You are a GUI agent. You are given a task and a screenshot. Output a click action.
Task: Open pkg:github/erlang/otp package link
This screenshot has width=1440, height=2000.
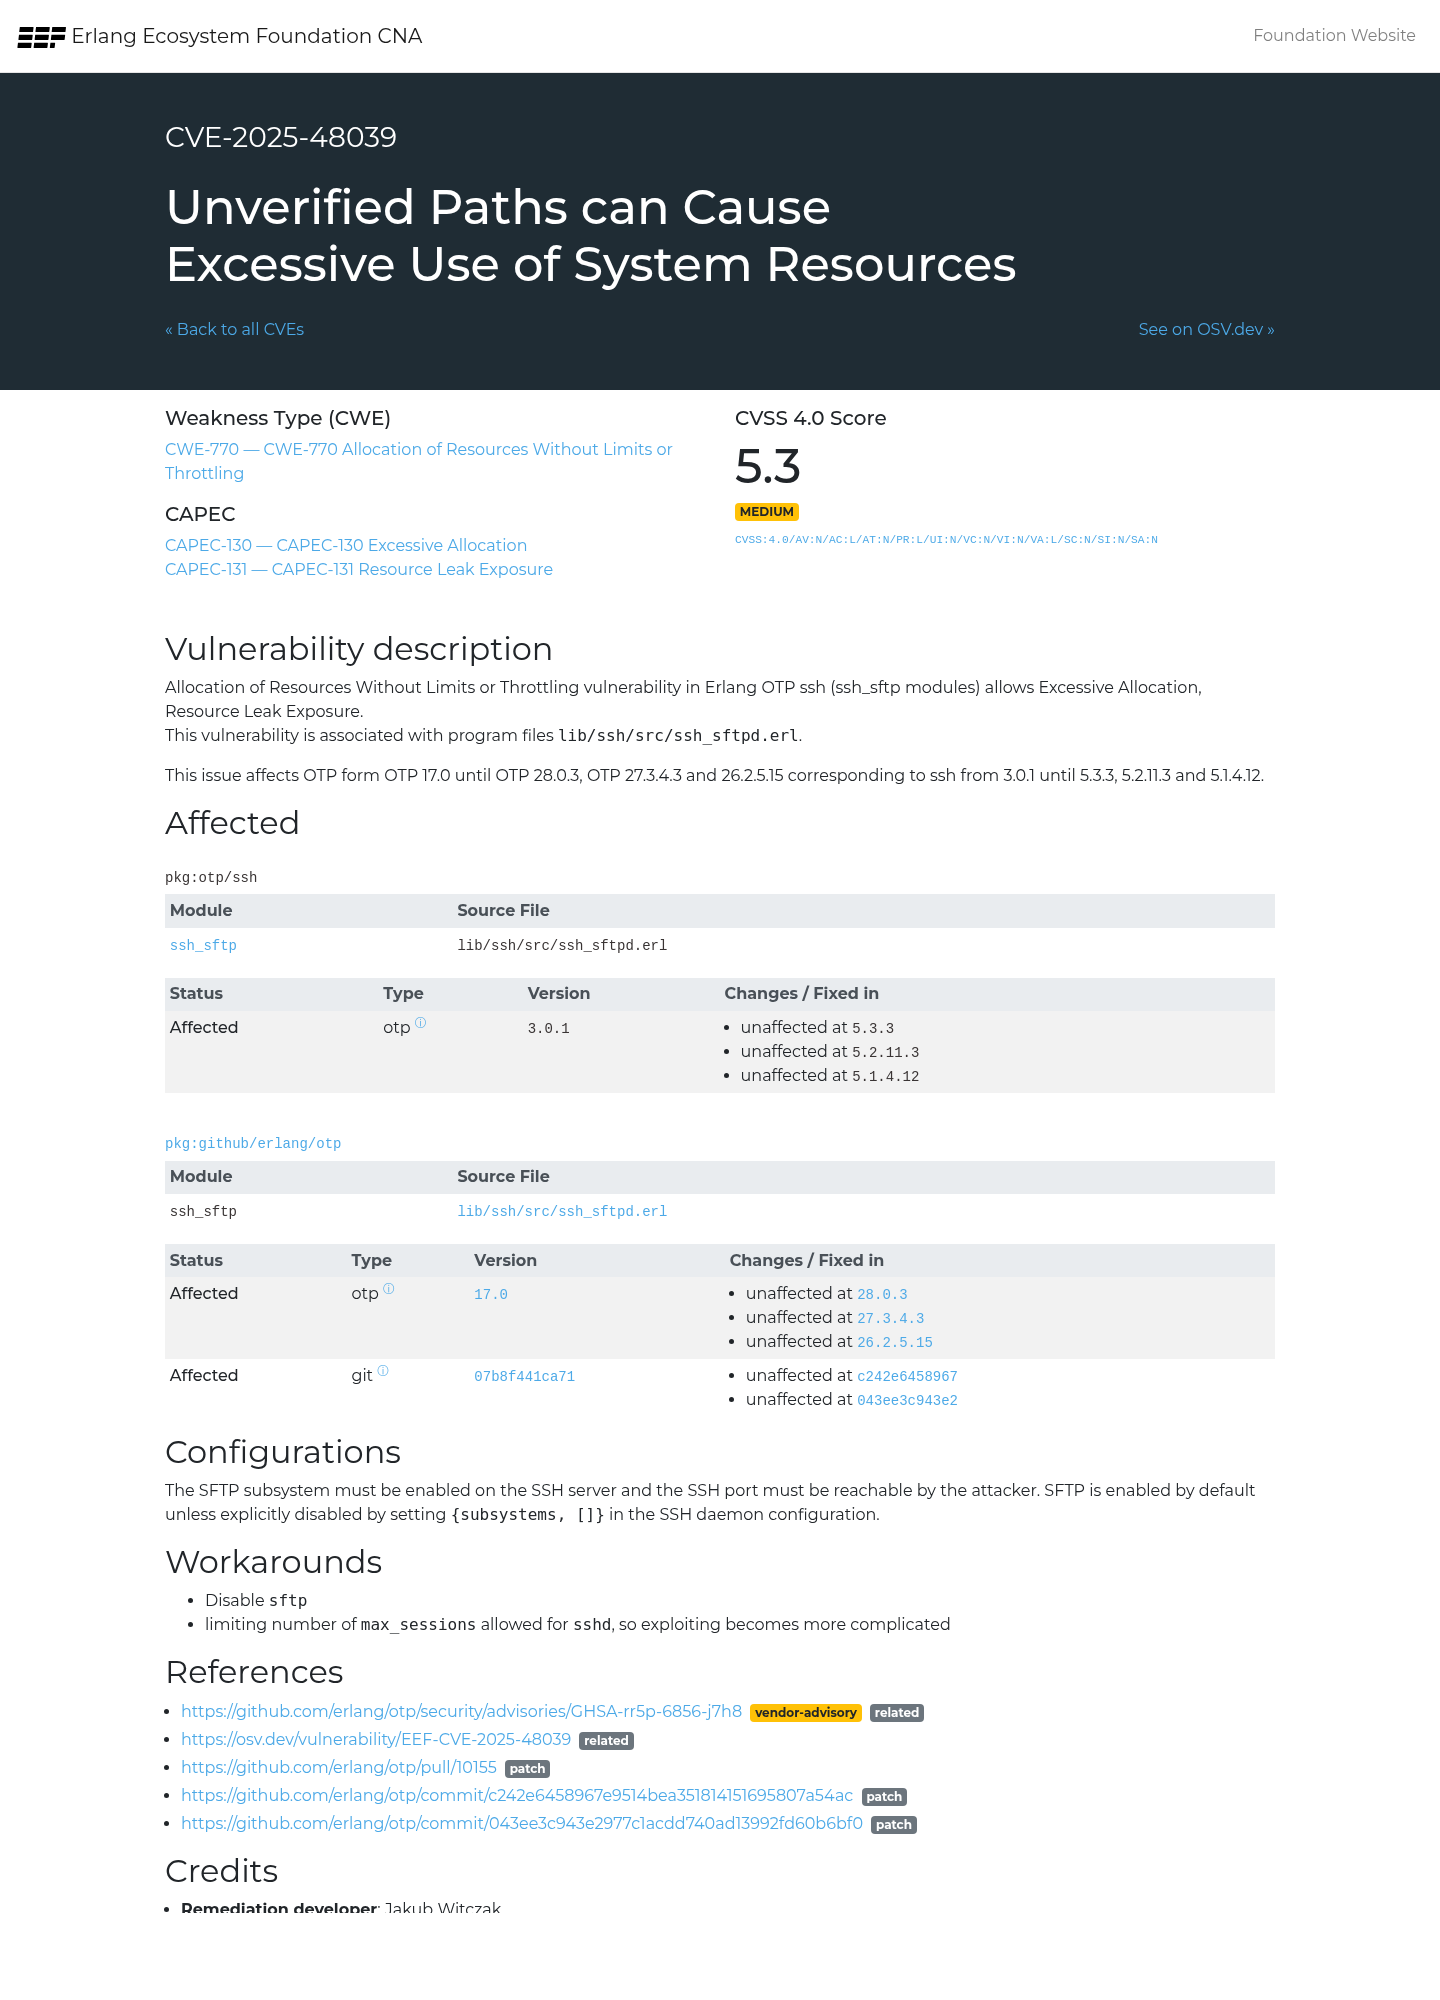point(253,1143)
